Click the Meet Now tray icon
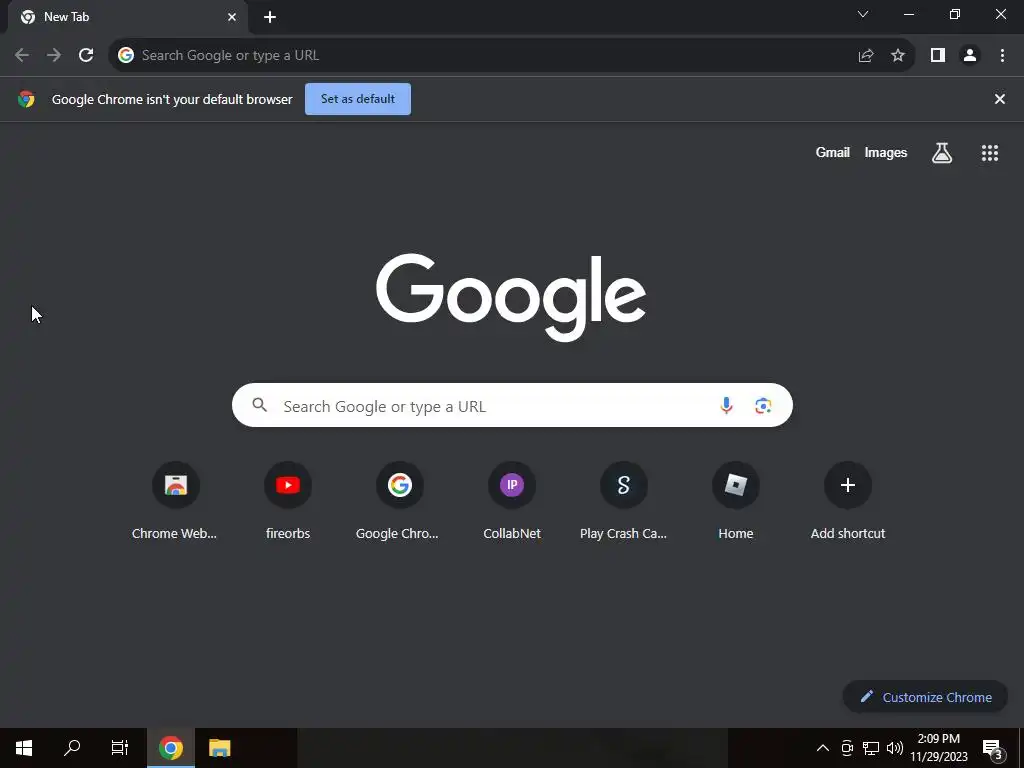Viewport: 1024px width, 768px height. (x=847, y=748)
